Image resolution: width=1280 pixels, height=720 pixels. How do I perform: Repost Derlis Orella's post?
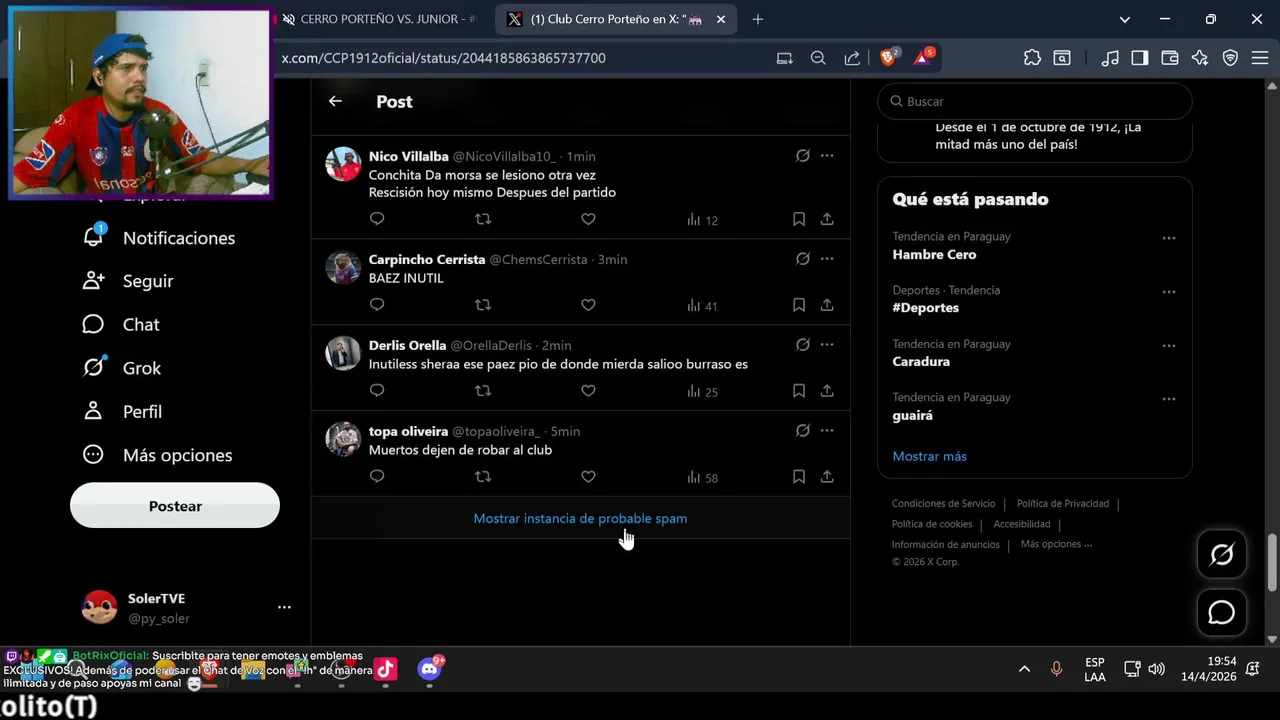click(483, 391)
